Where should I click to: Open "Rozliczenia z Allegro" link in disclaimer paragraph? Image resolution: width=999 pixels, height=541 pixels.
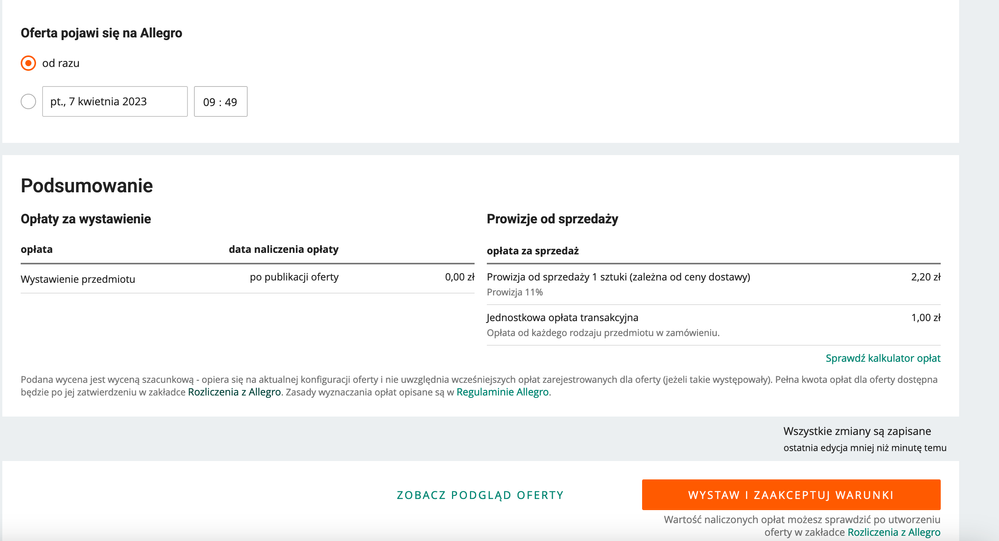(x=234, y=392)
